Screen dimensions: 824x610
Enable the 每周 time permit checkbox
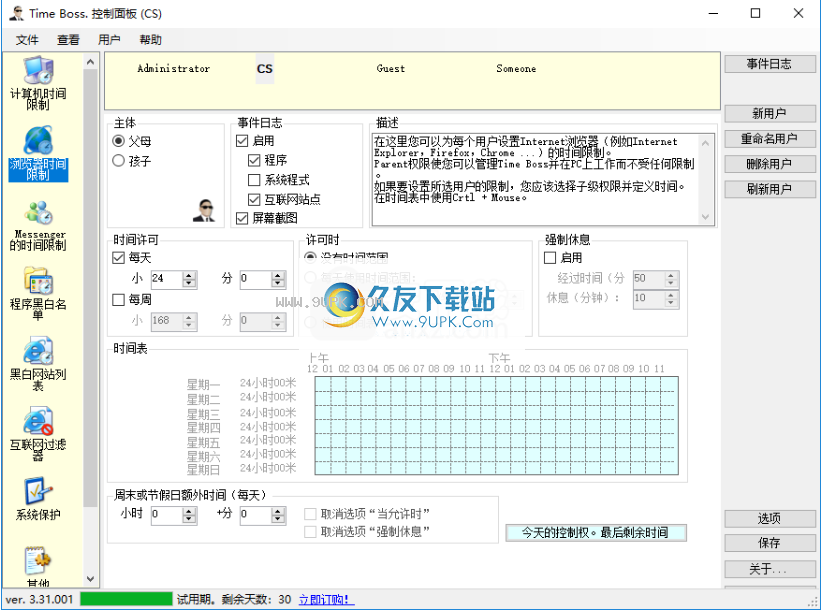tap(118, 299)
